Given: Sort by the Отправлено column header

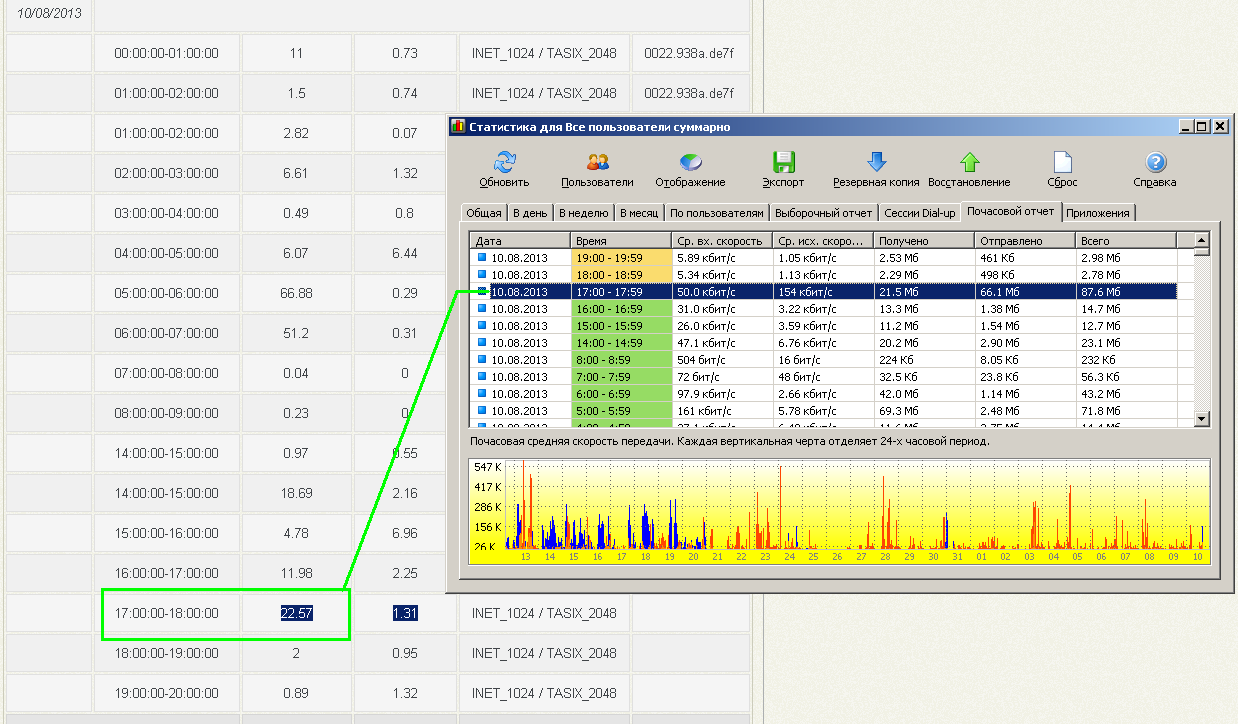Looking at the screenshot, I should coord(1025,241).
